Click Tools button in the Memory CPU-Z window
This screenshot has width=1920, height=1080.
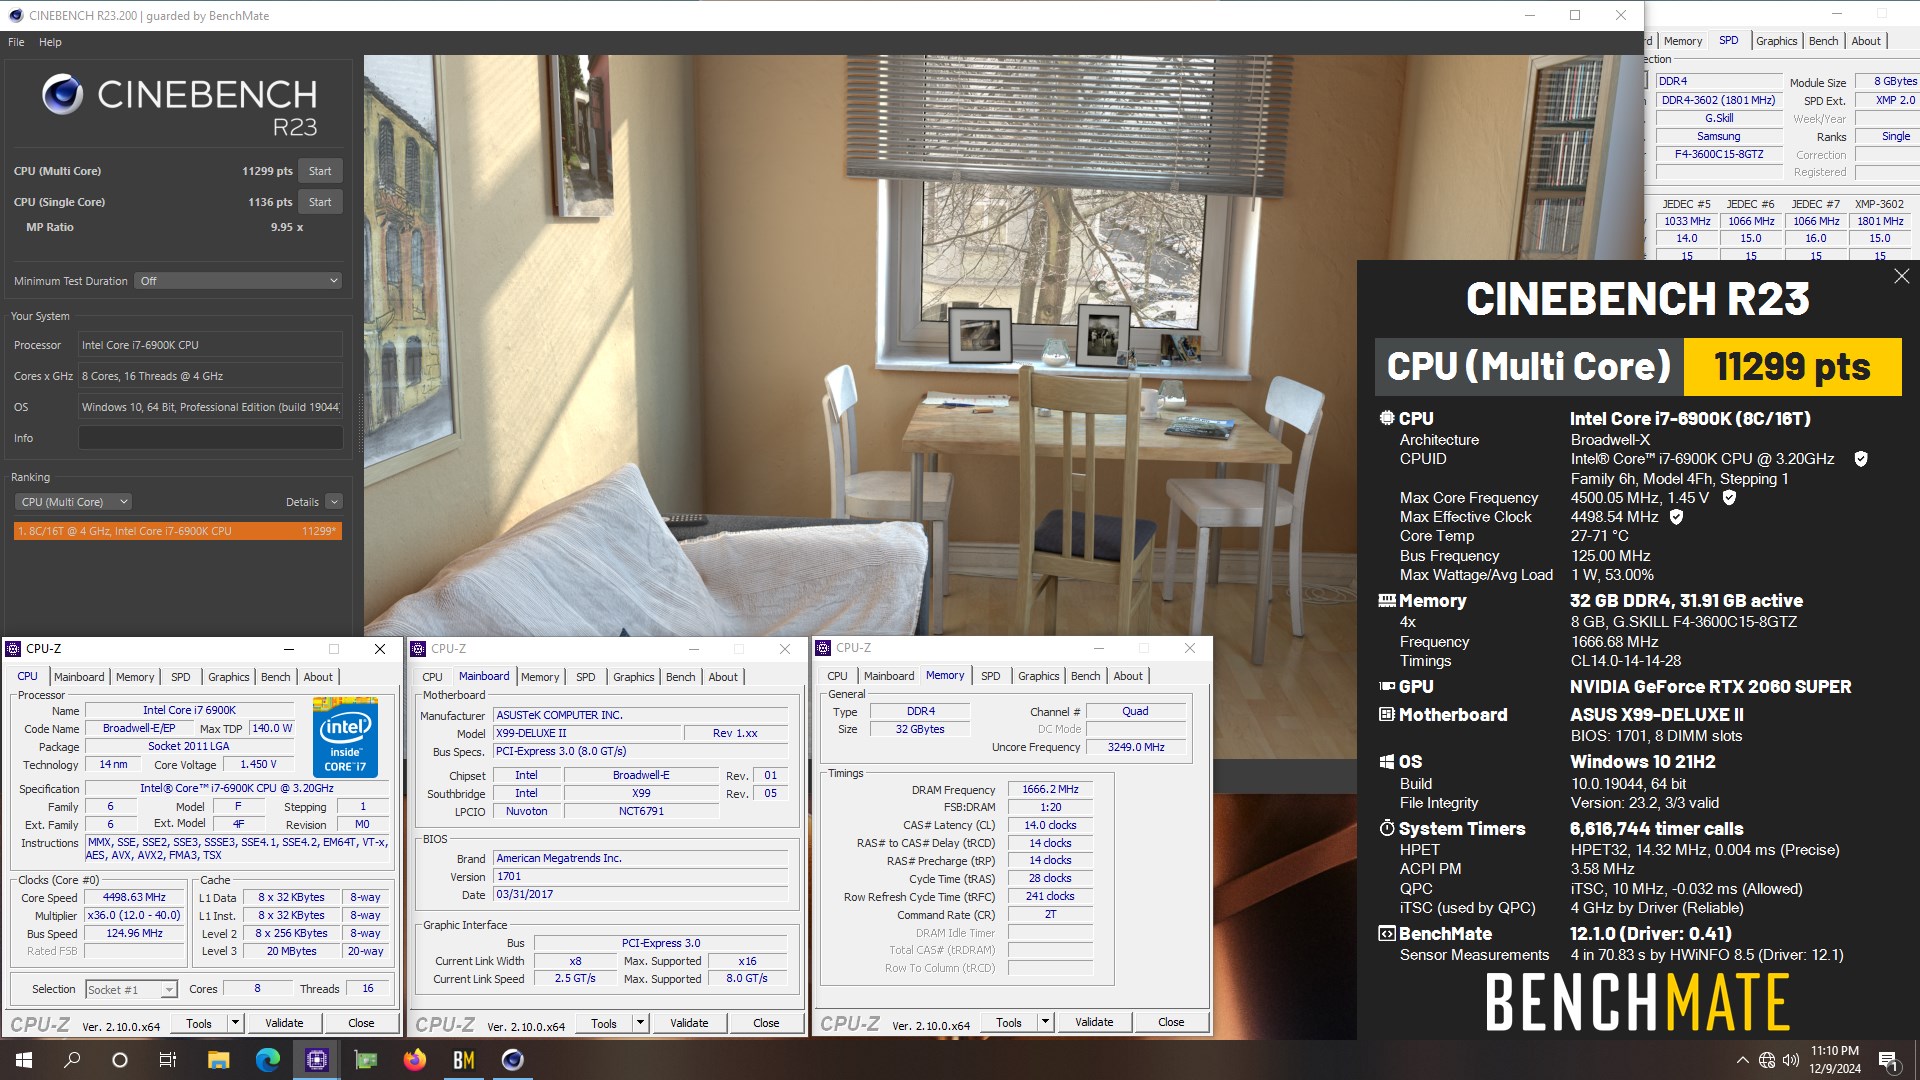point(1009,1022)
